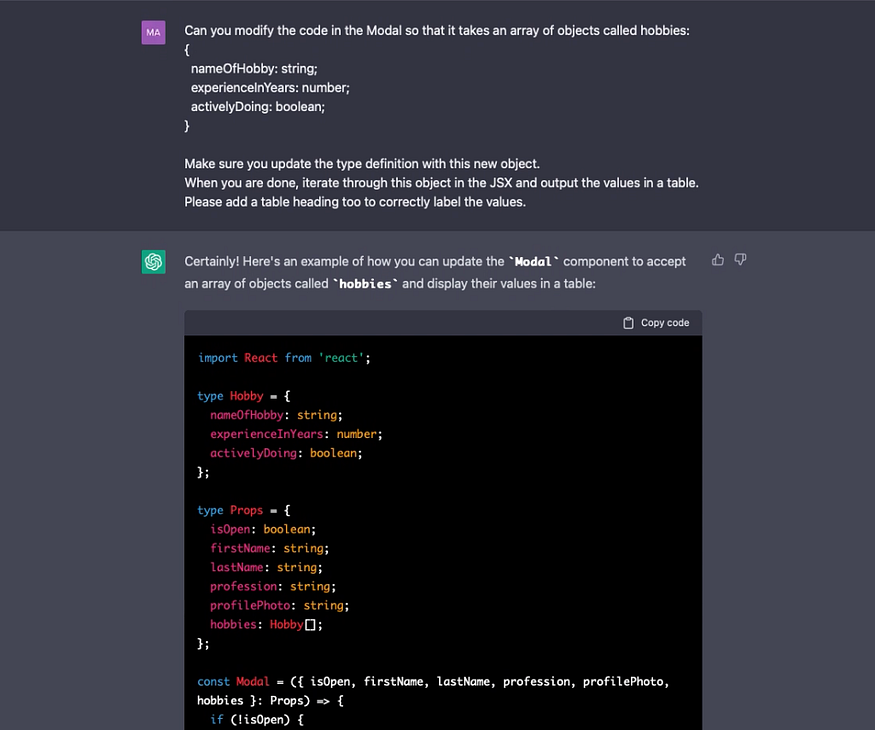
Task: Click the type Hobby declaration line
Action: pos(244,396)
